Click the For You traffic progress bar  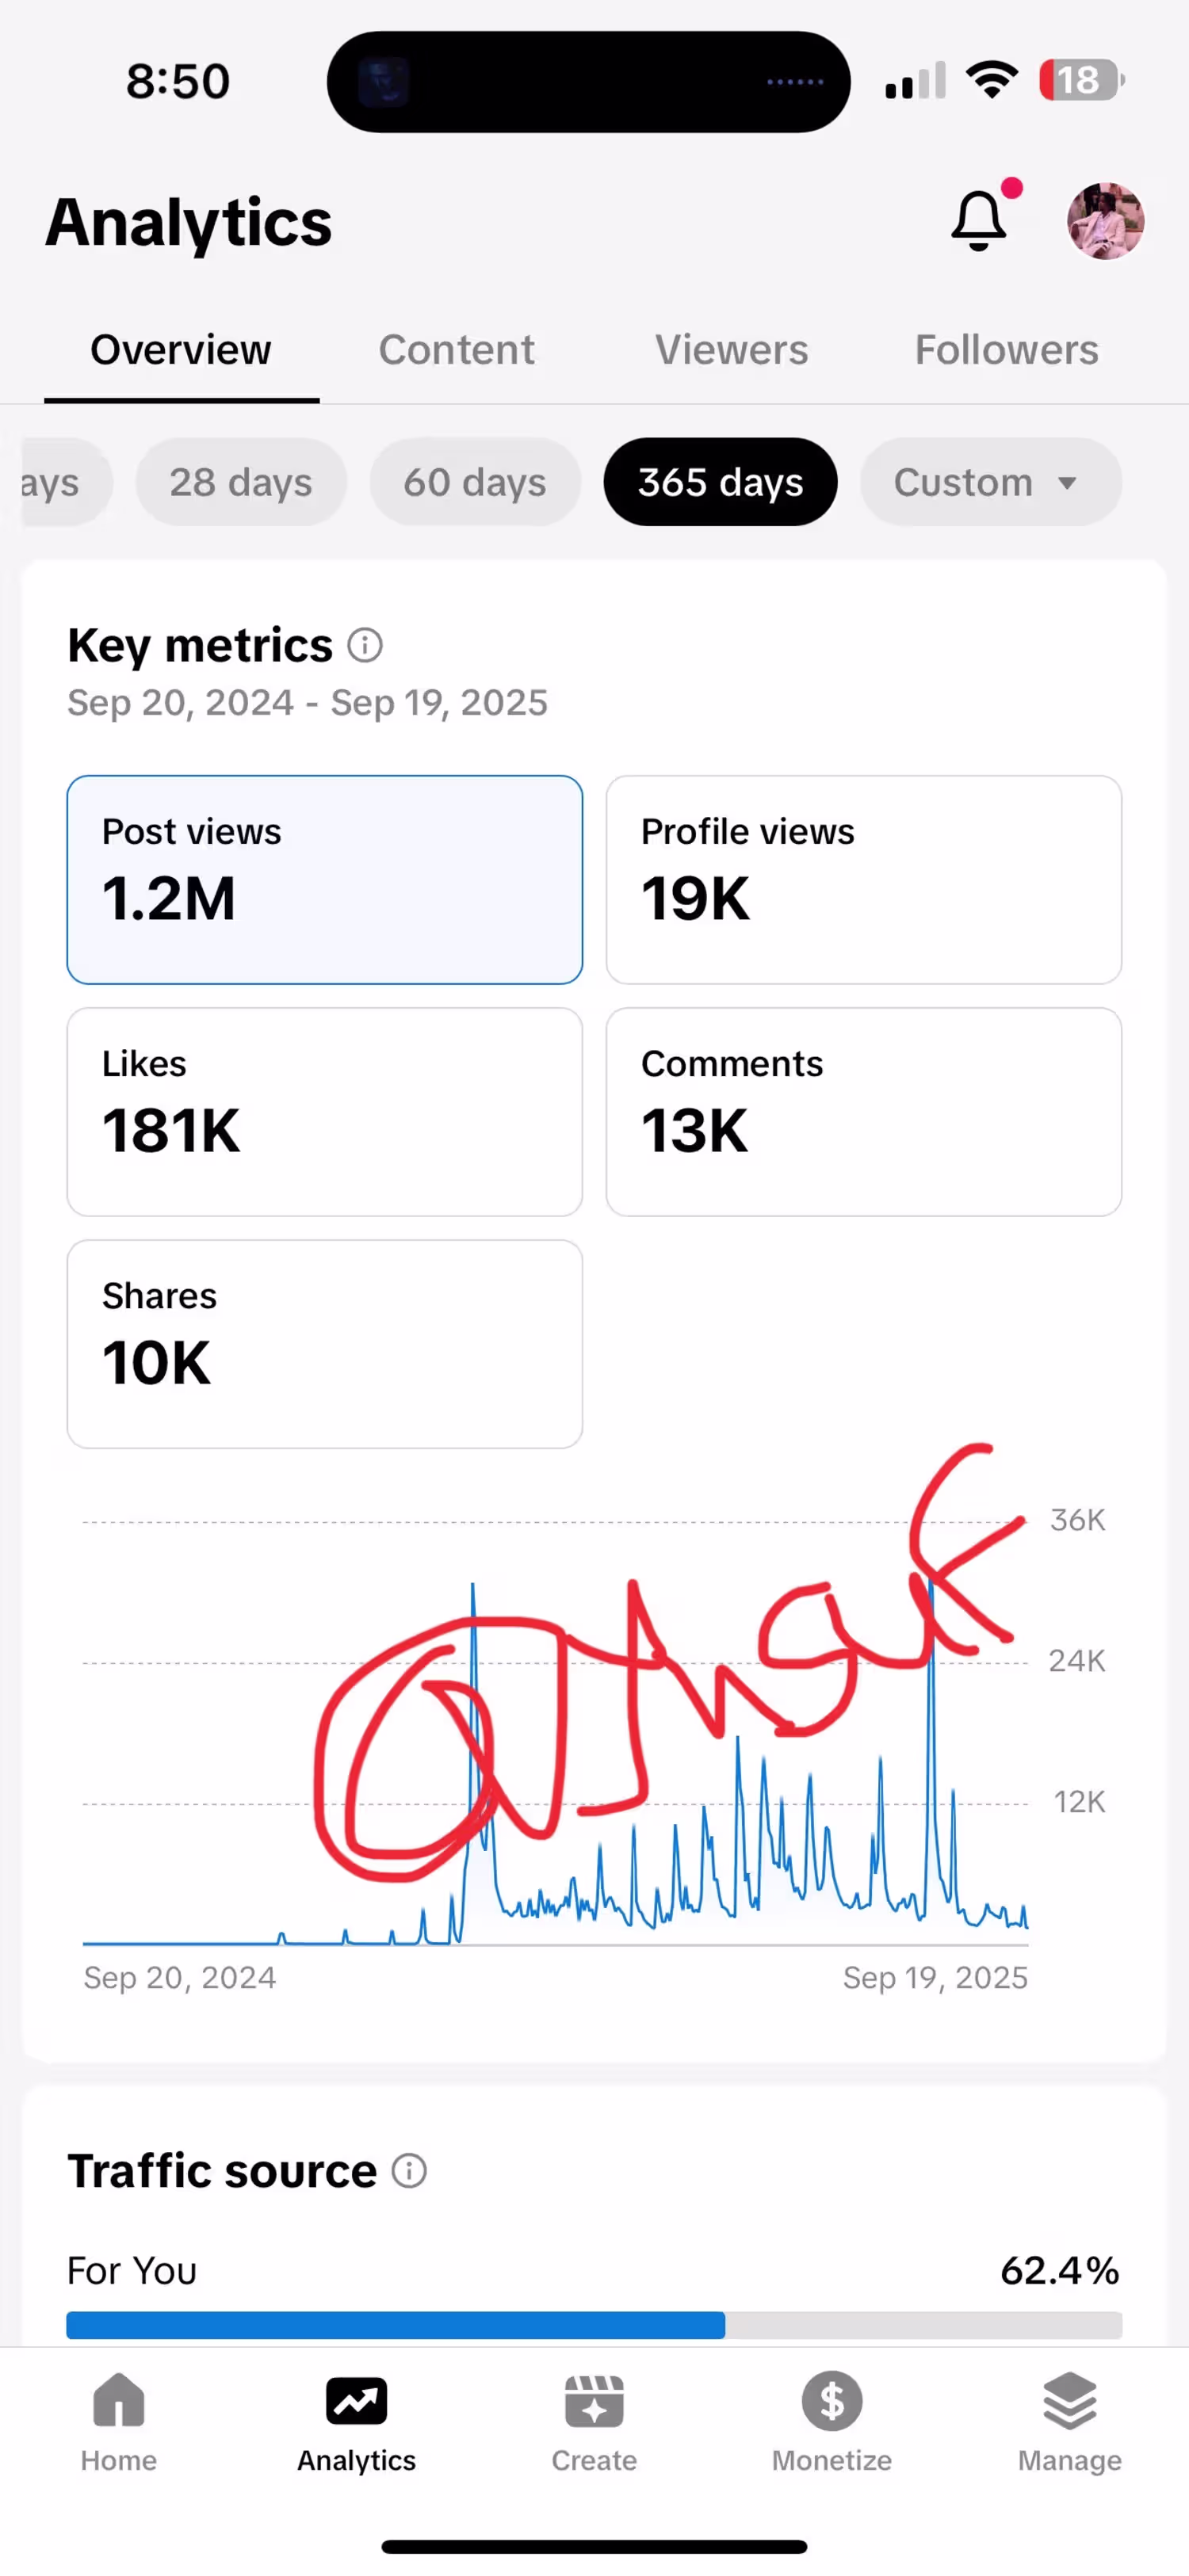(x=594, y=2324)
